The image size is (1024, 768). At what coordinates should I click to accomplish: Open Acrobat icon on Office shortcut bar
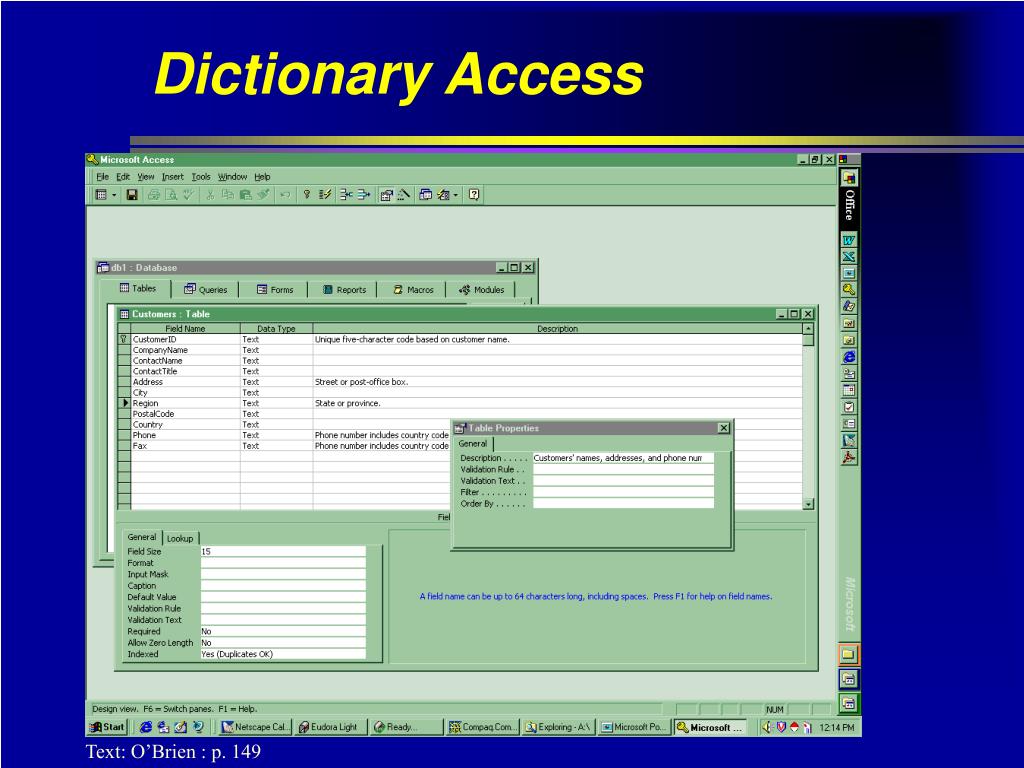click(x=848, y=458)
